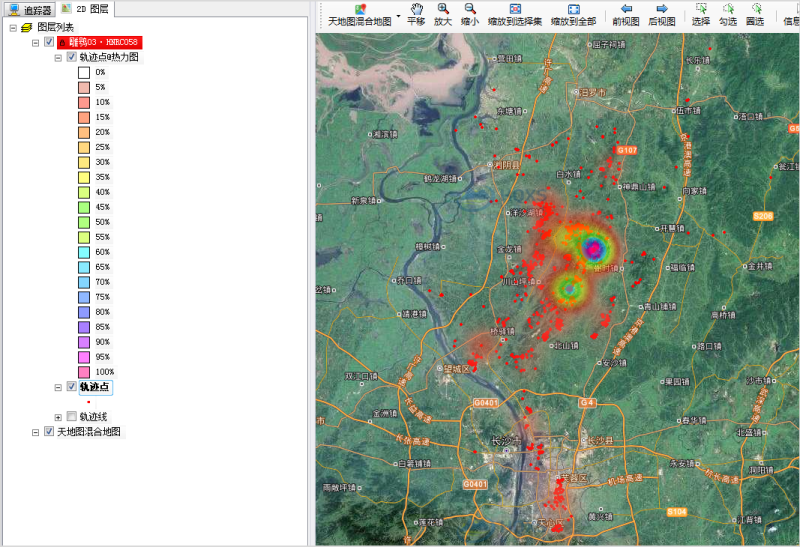
Task: Uncheck the 轨迹点@热力图 layer checkbox
Action: point(72,57)
